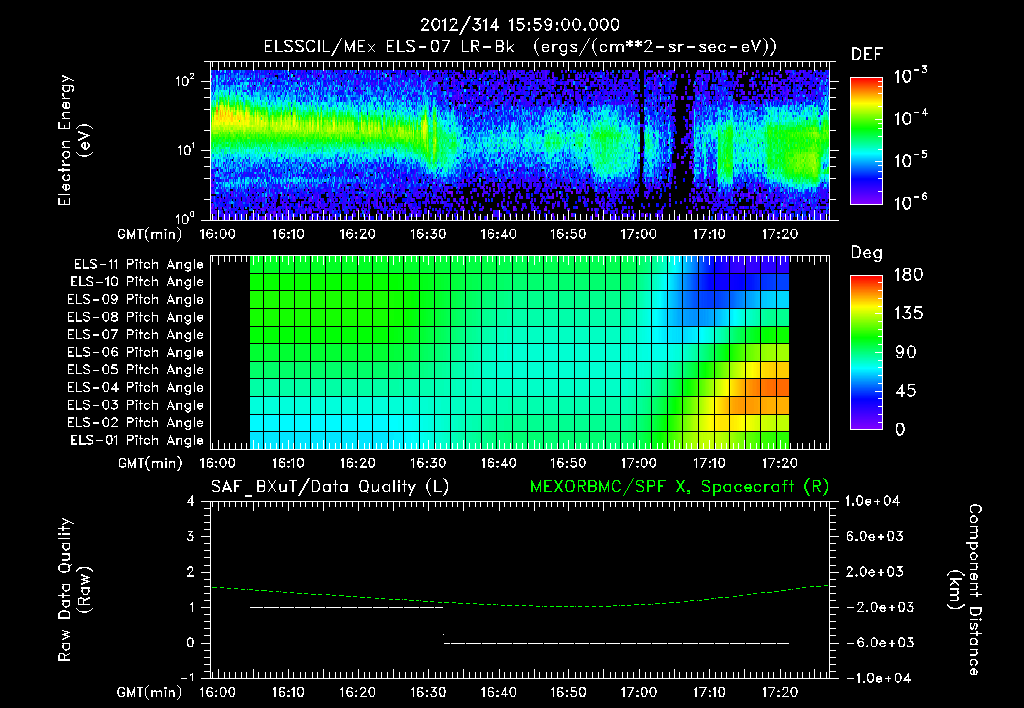This screenshot has height=708, width=1024.
Task: Click the 90 value on Deg colorbar
Action: pos(906,353)
